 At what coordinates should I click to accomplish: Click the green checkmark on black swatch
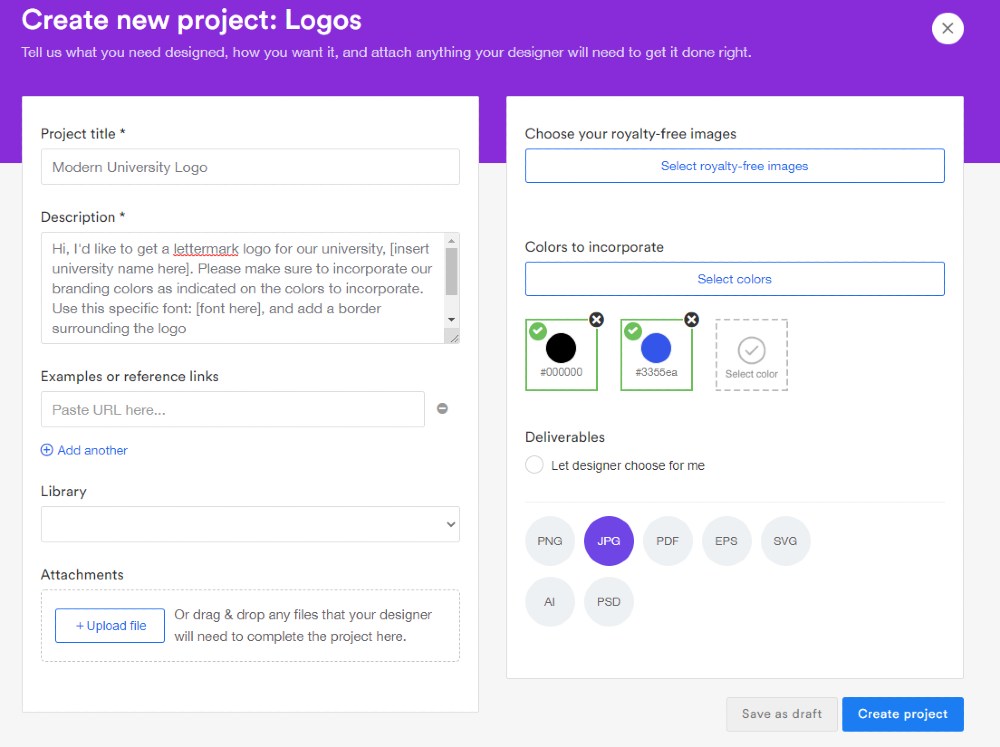pyautogui.click(x=538, y=331)
